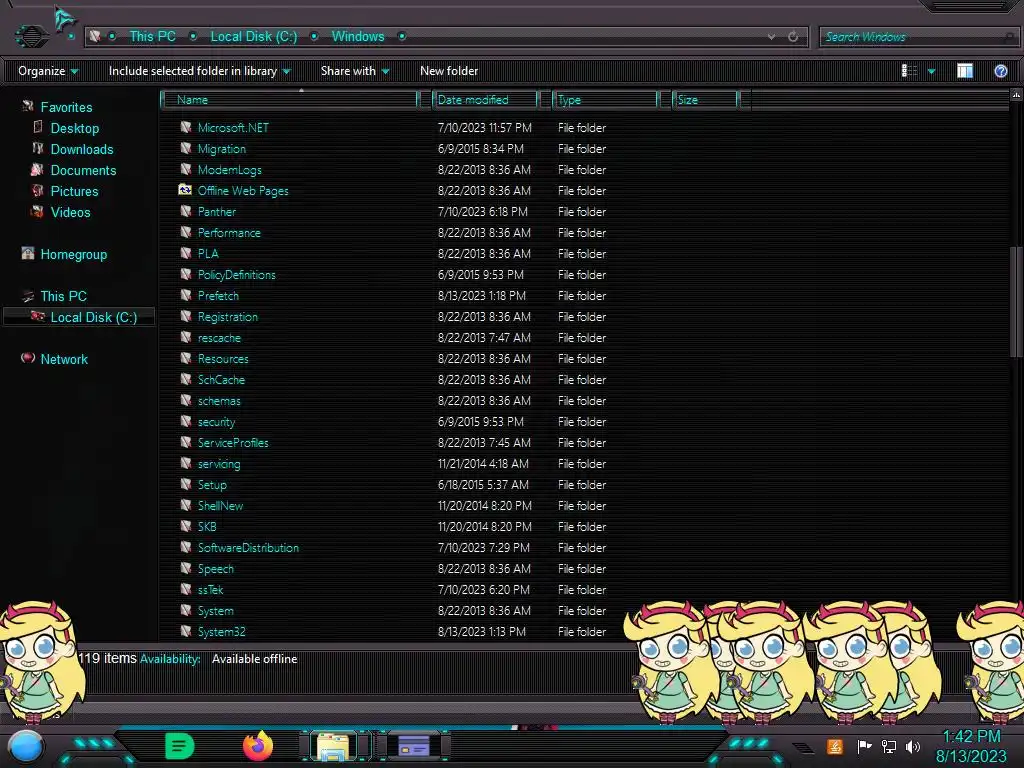1024x768 pixels.
Task: Select Local Disk (C:) in navigation pane
Action: pos(93,317)
